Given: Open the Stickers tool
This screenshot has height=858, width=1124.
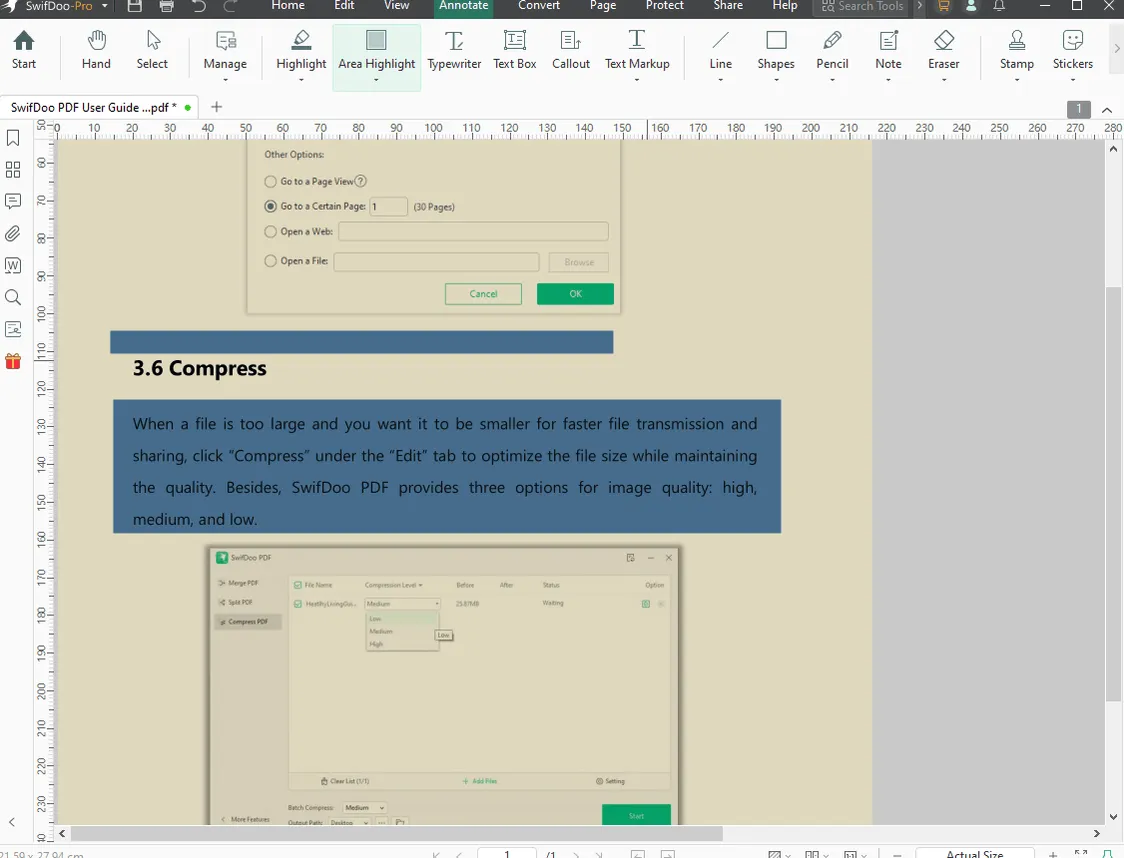Looking at the screenshot, I should pos(1072,50).
